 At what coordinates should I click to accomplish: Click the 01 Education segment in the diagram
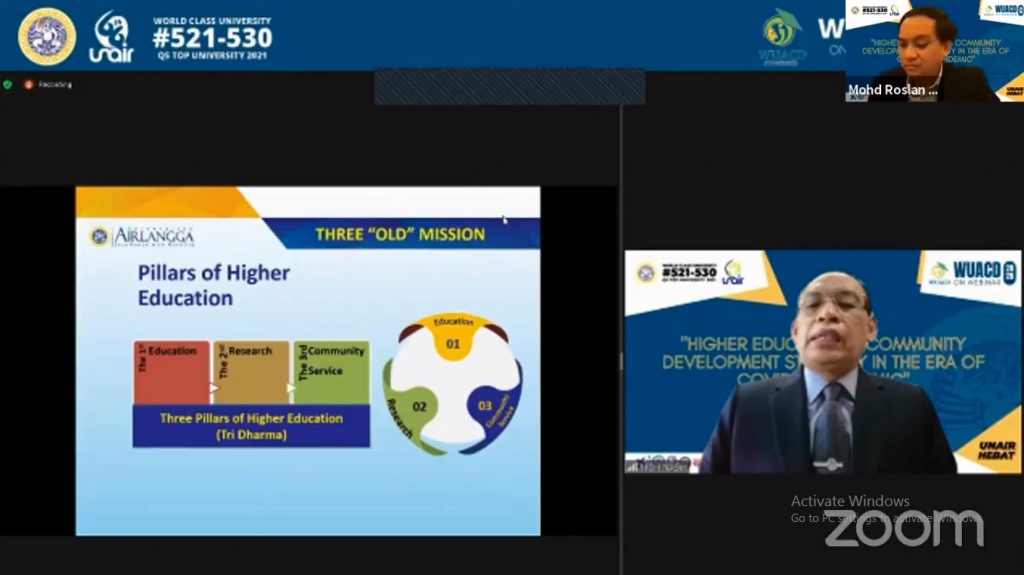(x=453, y=338)
